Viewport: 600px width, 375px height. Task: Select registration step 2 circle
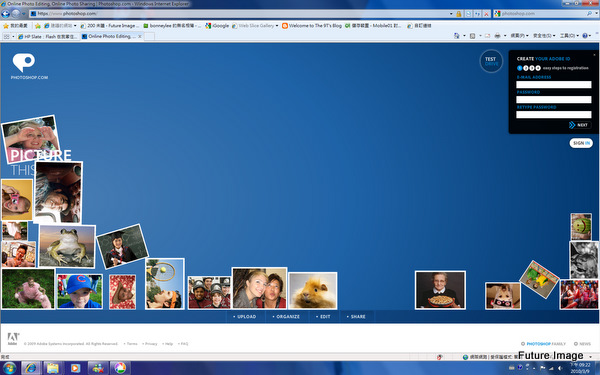(526, 68)
